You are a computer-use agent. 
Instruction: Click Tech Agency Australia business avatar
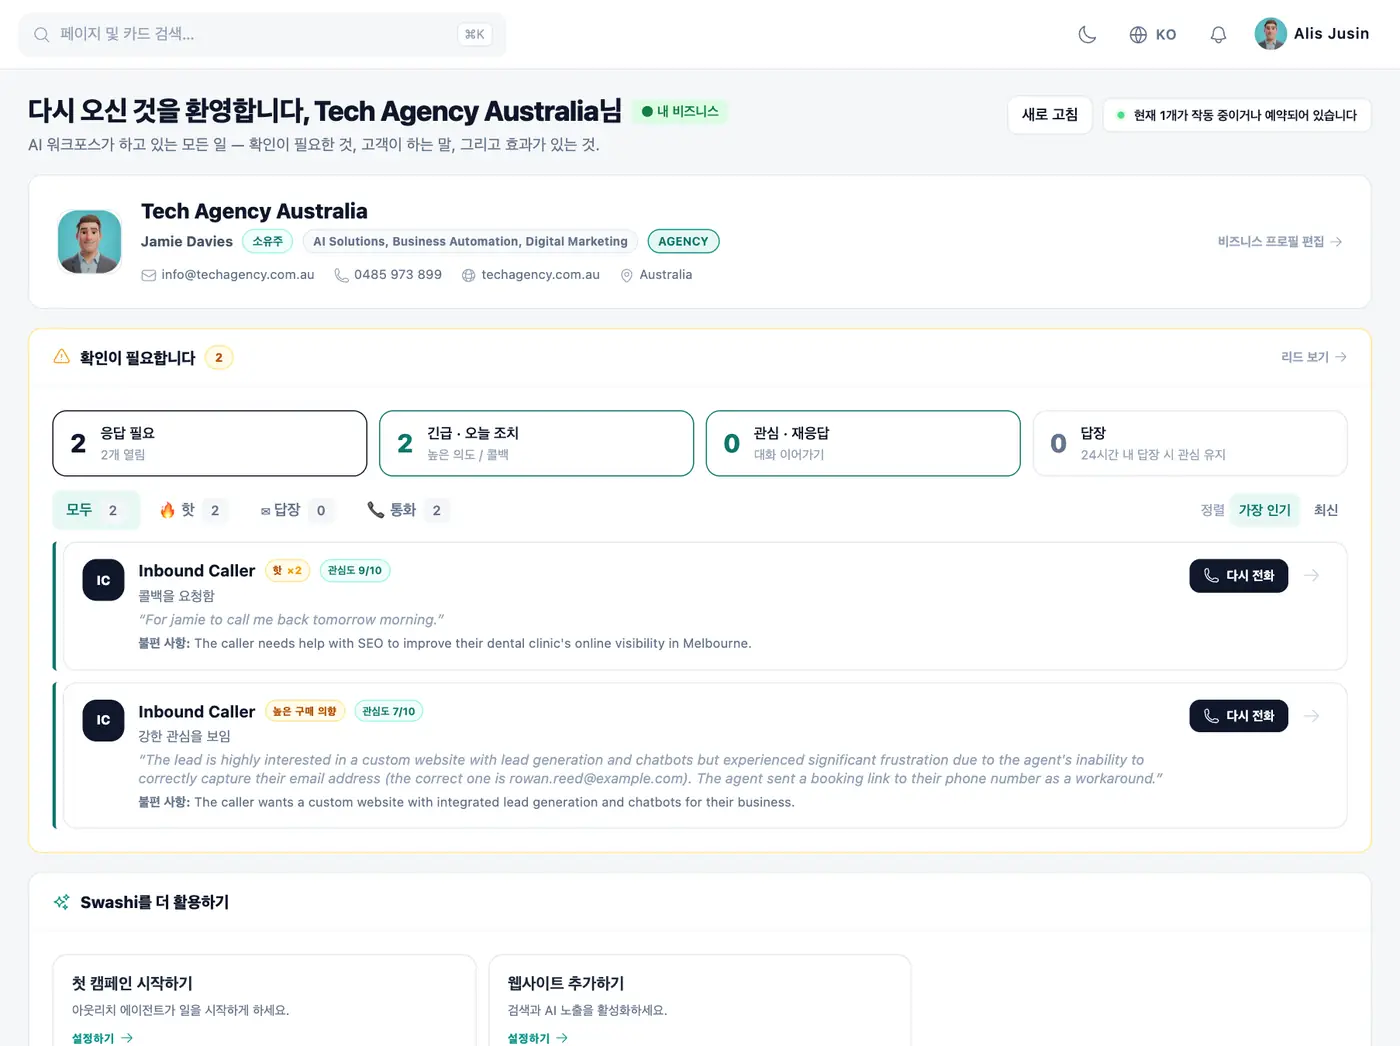(90, 242)
